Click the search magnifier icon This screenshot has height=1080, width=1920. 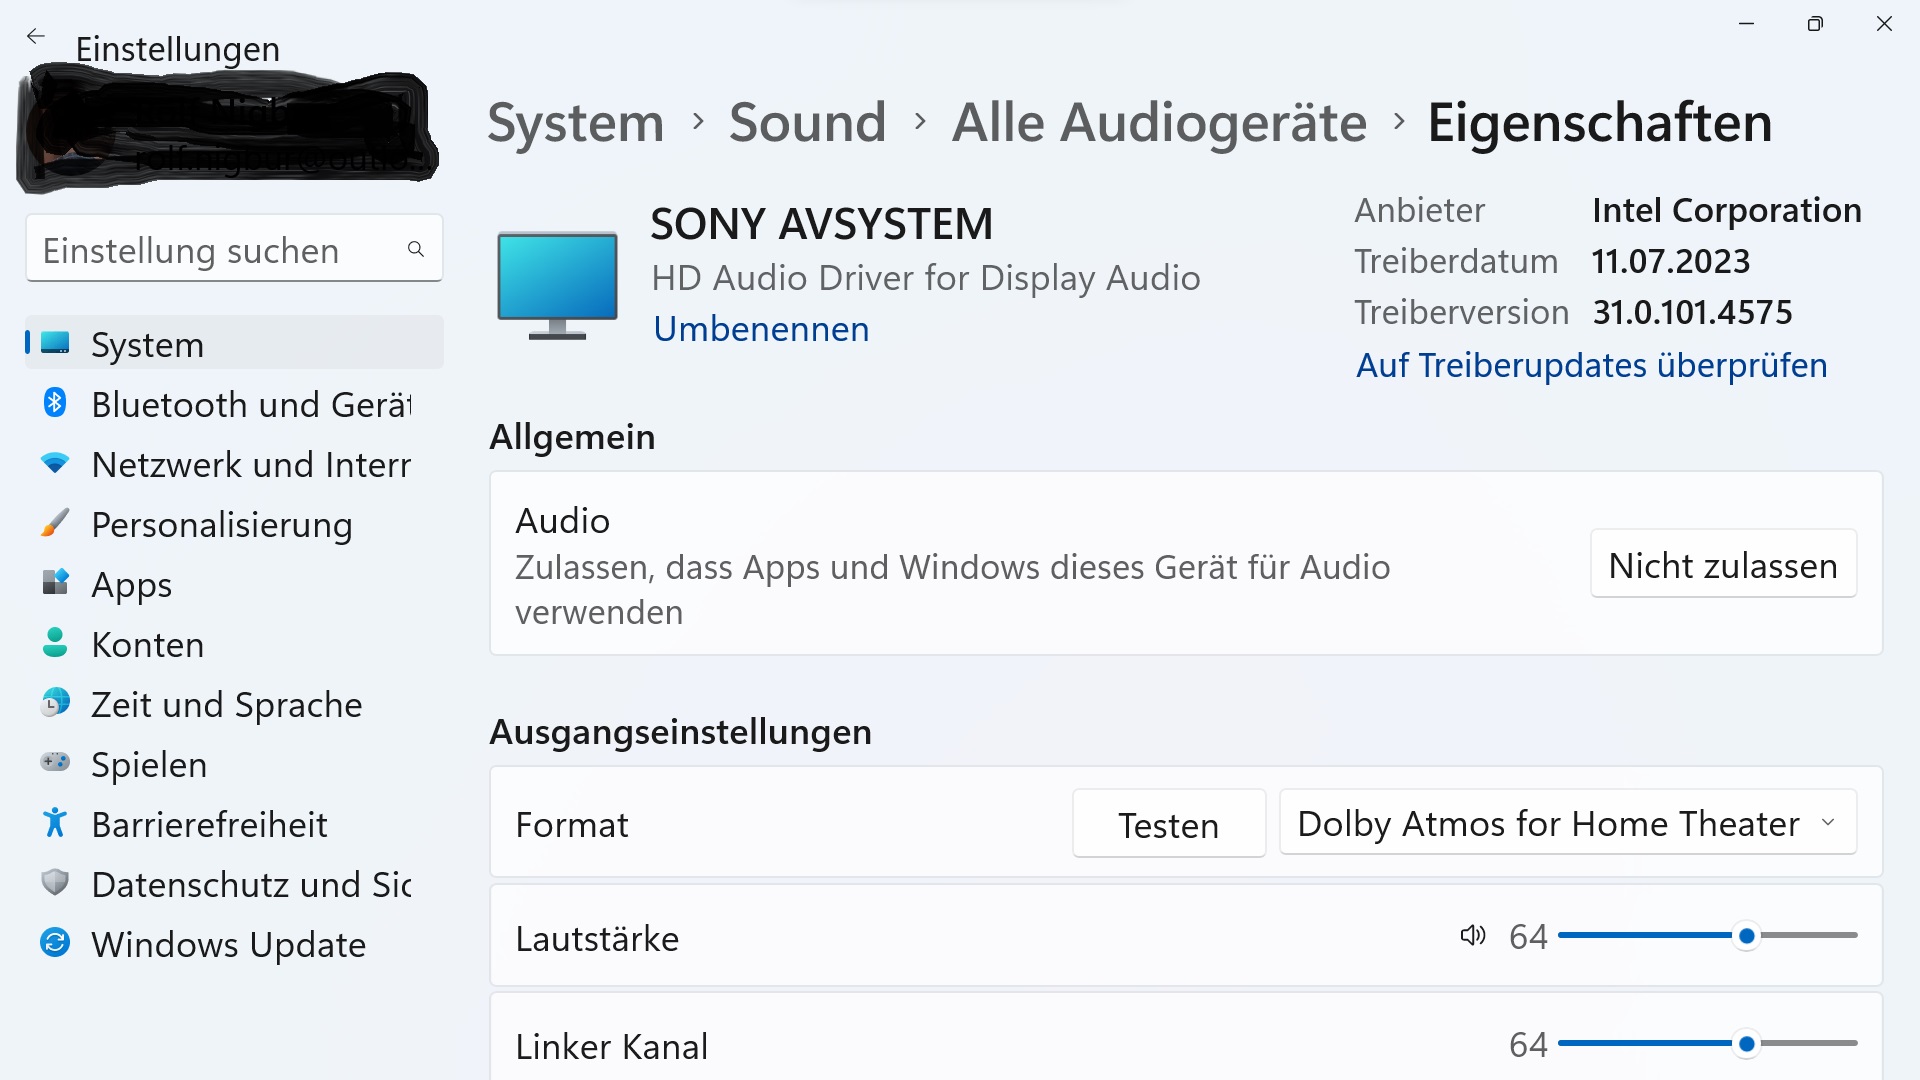click(x=416, y=249)
